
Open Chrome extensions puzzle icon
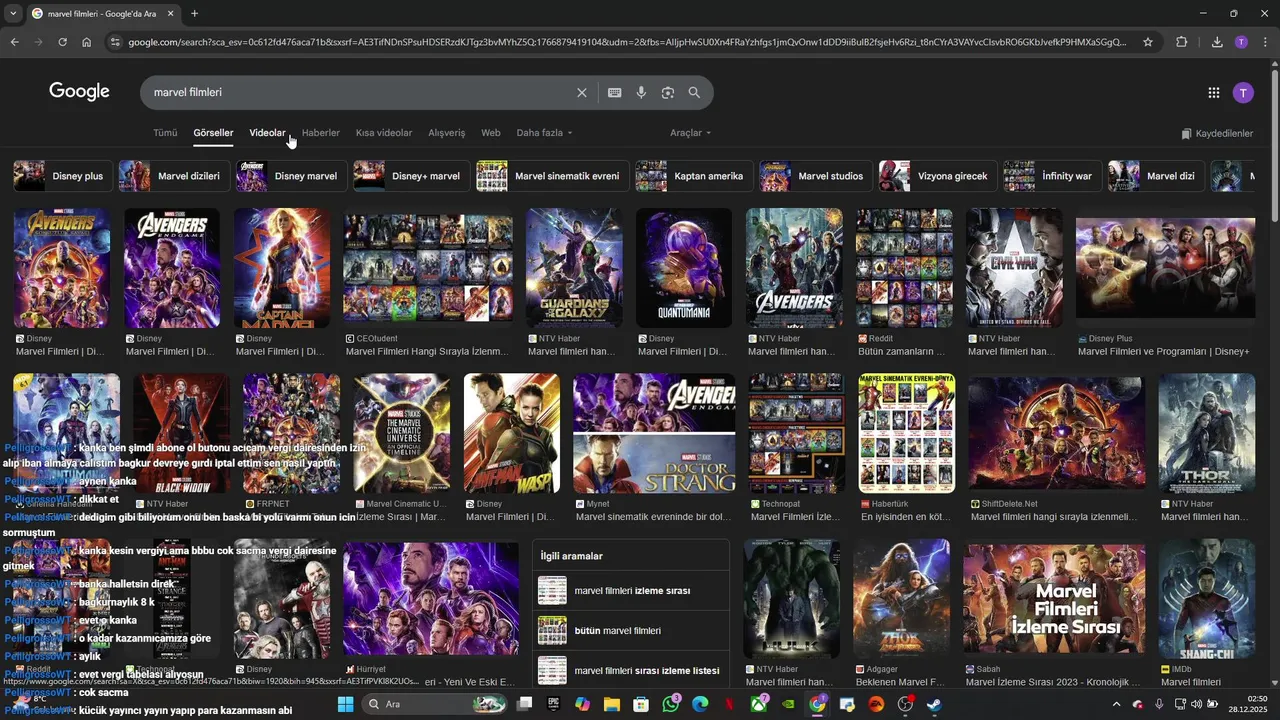(x=1182, y=42)
